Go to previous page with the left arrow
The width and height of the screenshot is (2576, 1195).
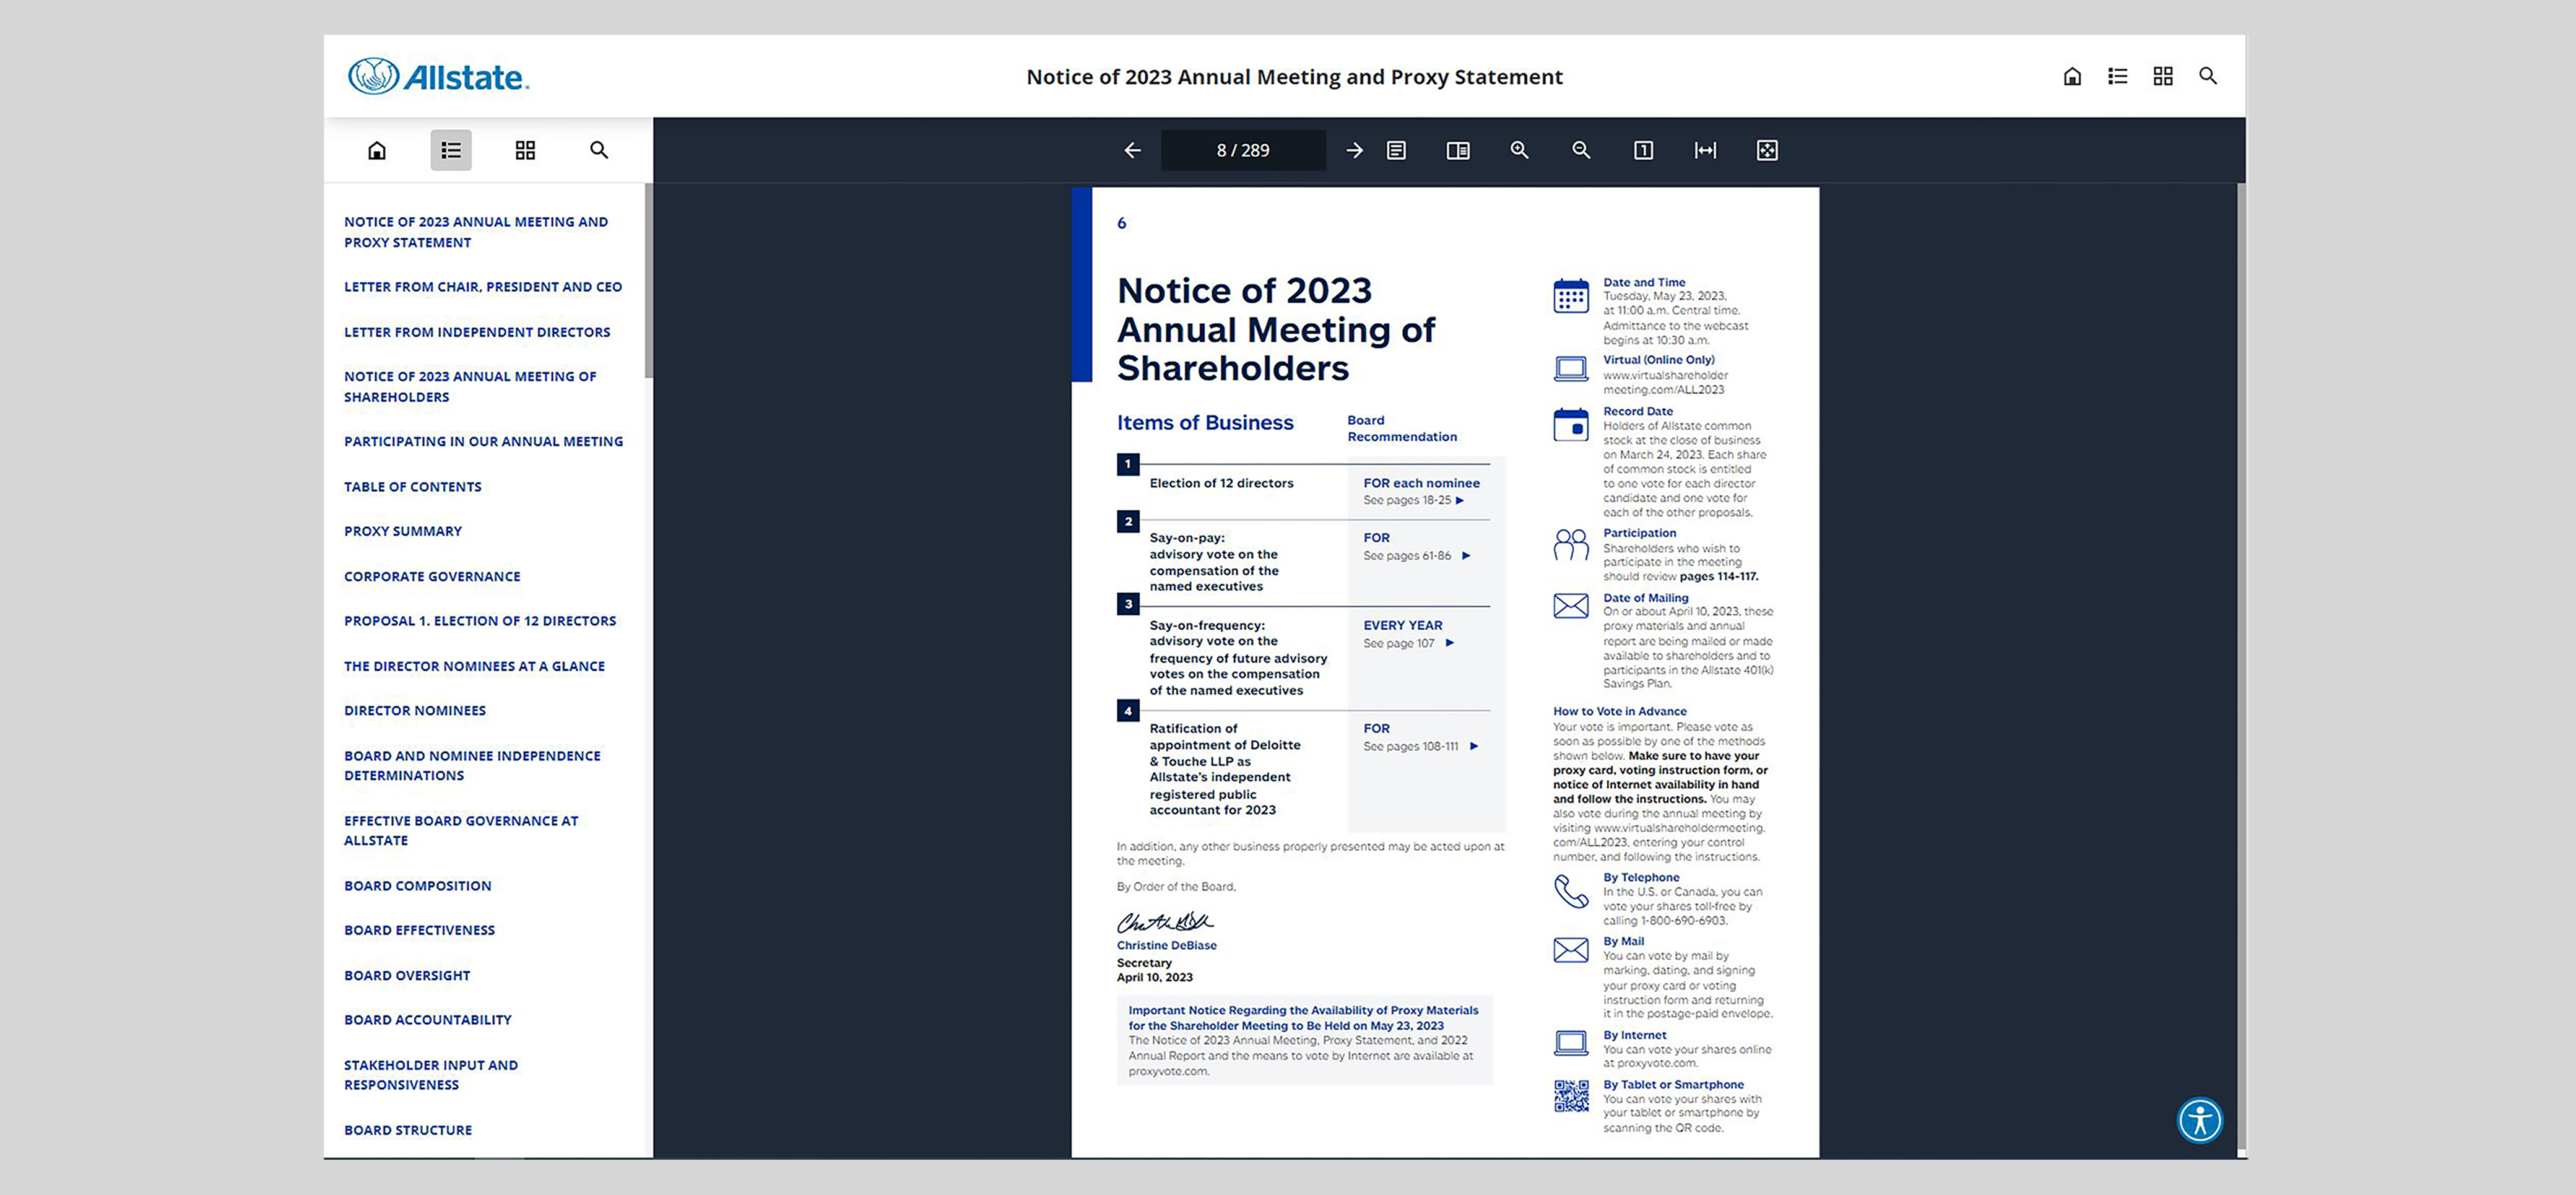click(1132, 150)
